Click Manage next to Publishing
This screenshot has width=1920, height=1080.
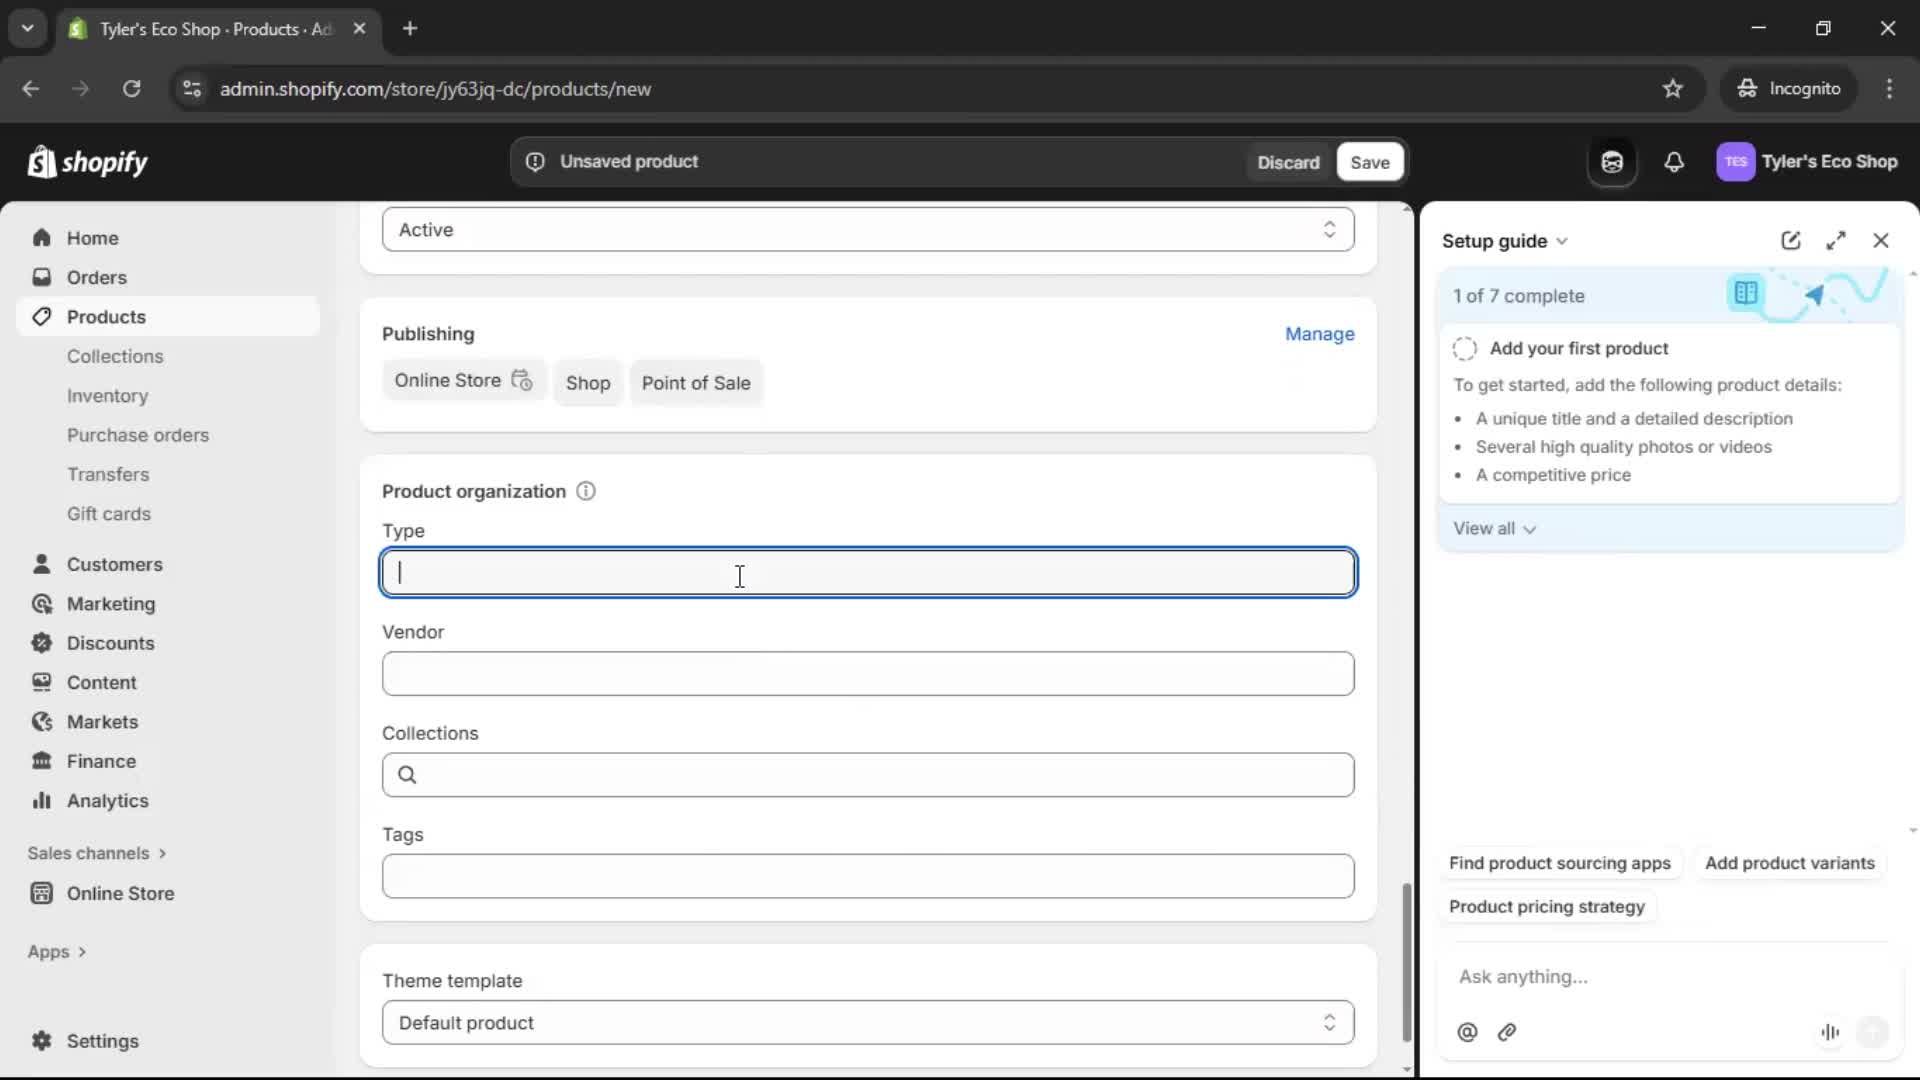(1320, 334)
